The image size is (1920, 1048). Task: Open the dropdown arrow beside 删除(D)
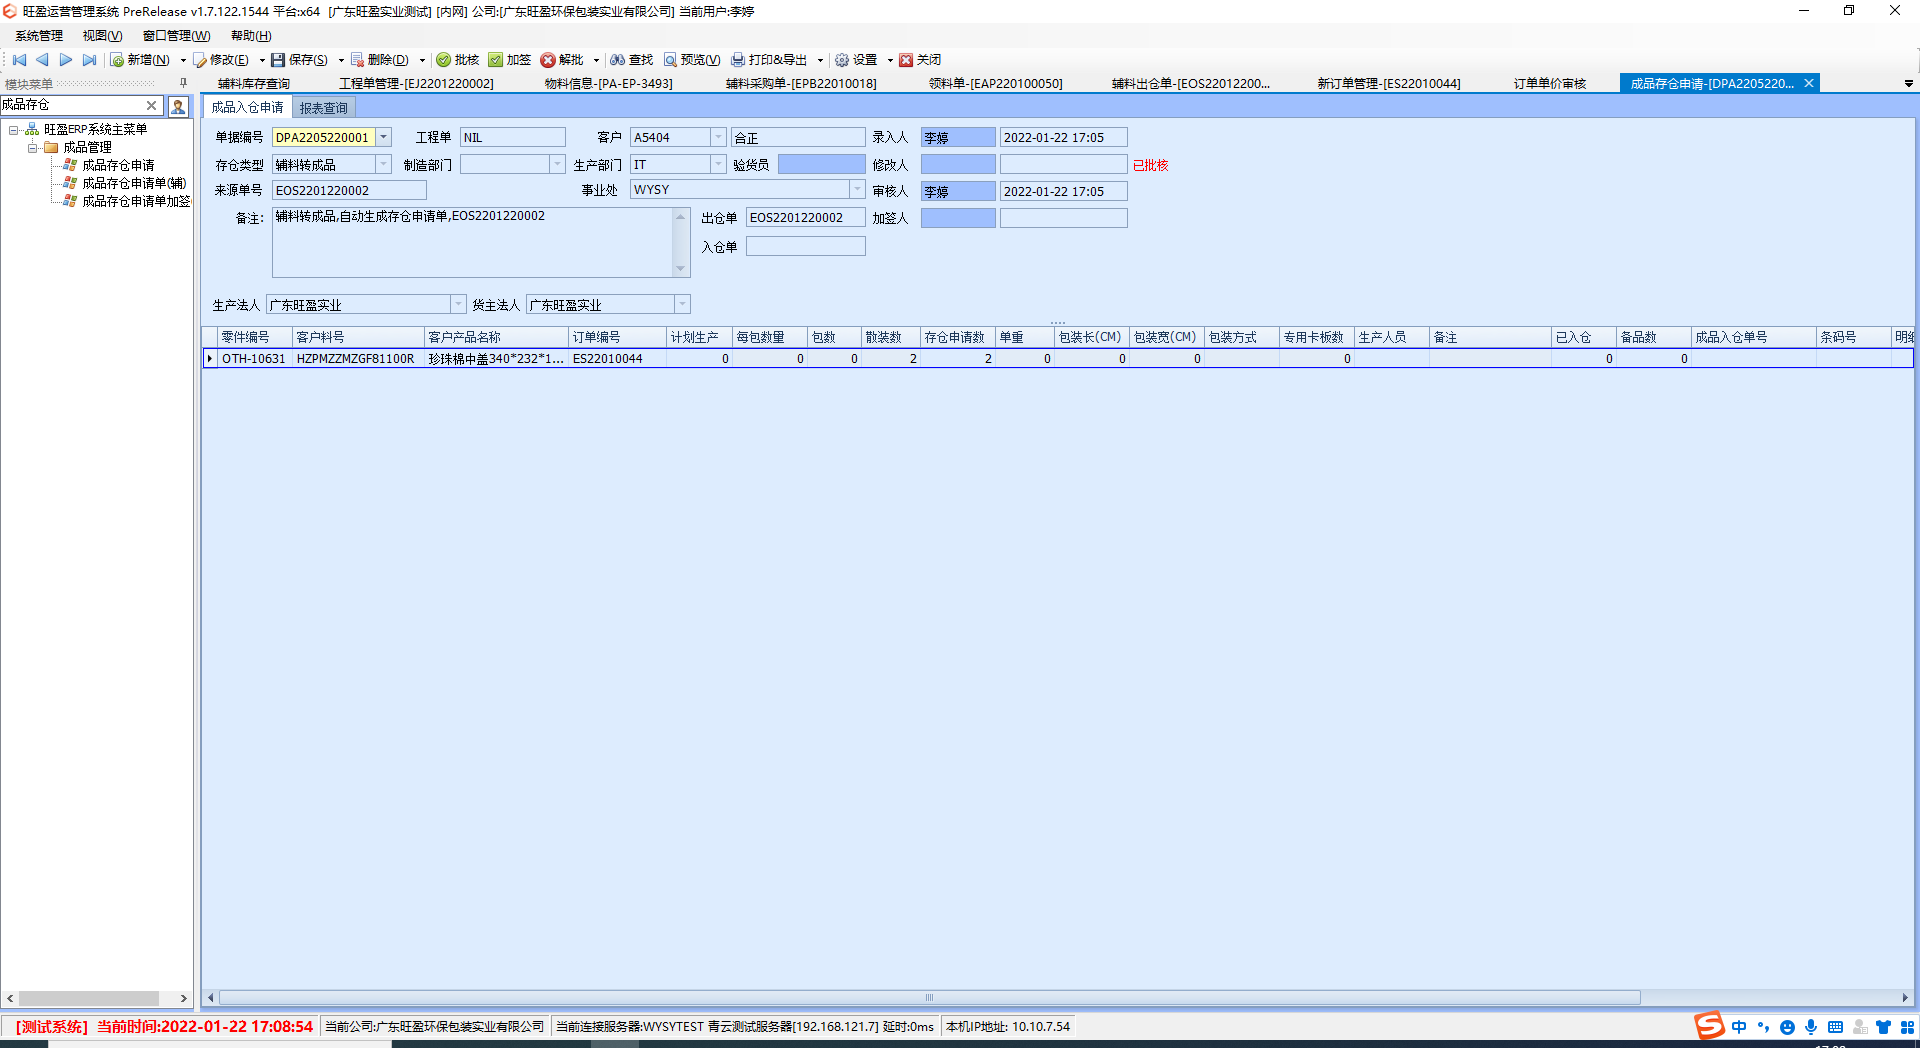422,60
